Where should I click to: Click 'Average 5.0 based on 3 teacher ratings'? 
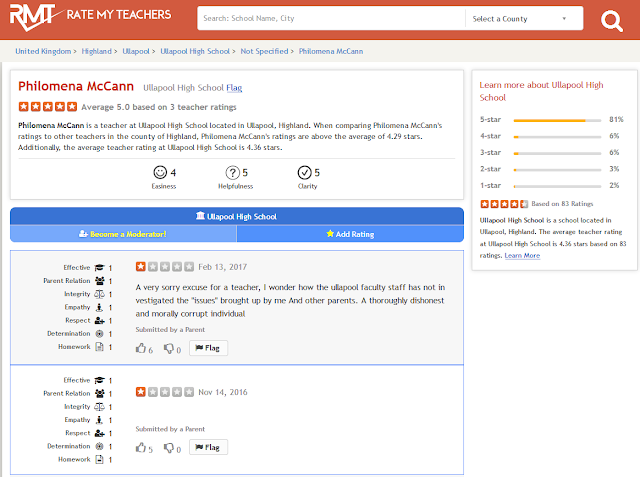[159, 107]
